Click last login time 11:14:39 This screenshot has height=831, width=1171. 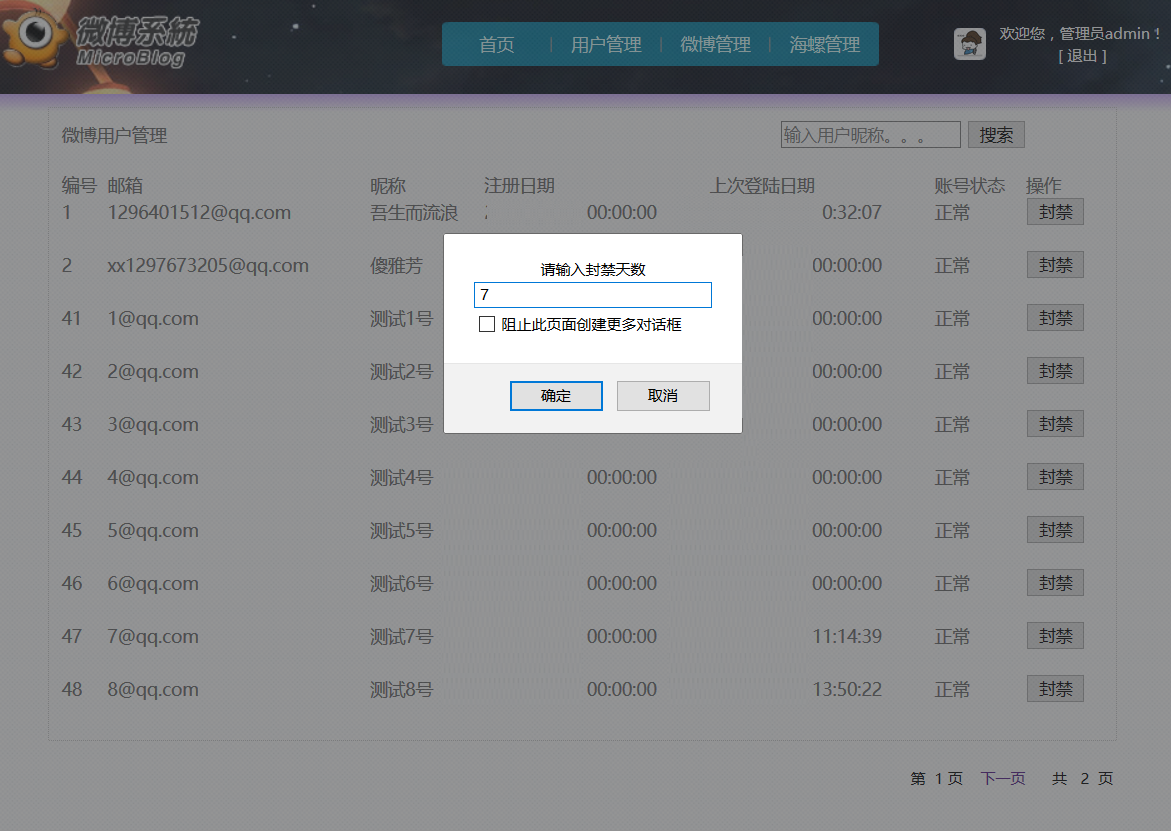pyautogui.click(x=847, y=637)
